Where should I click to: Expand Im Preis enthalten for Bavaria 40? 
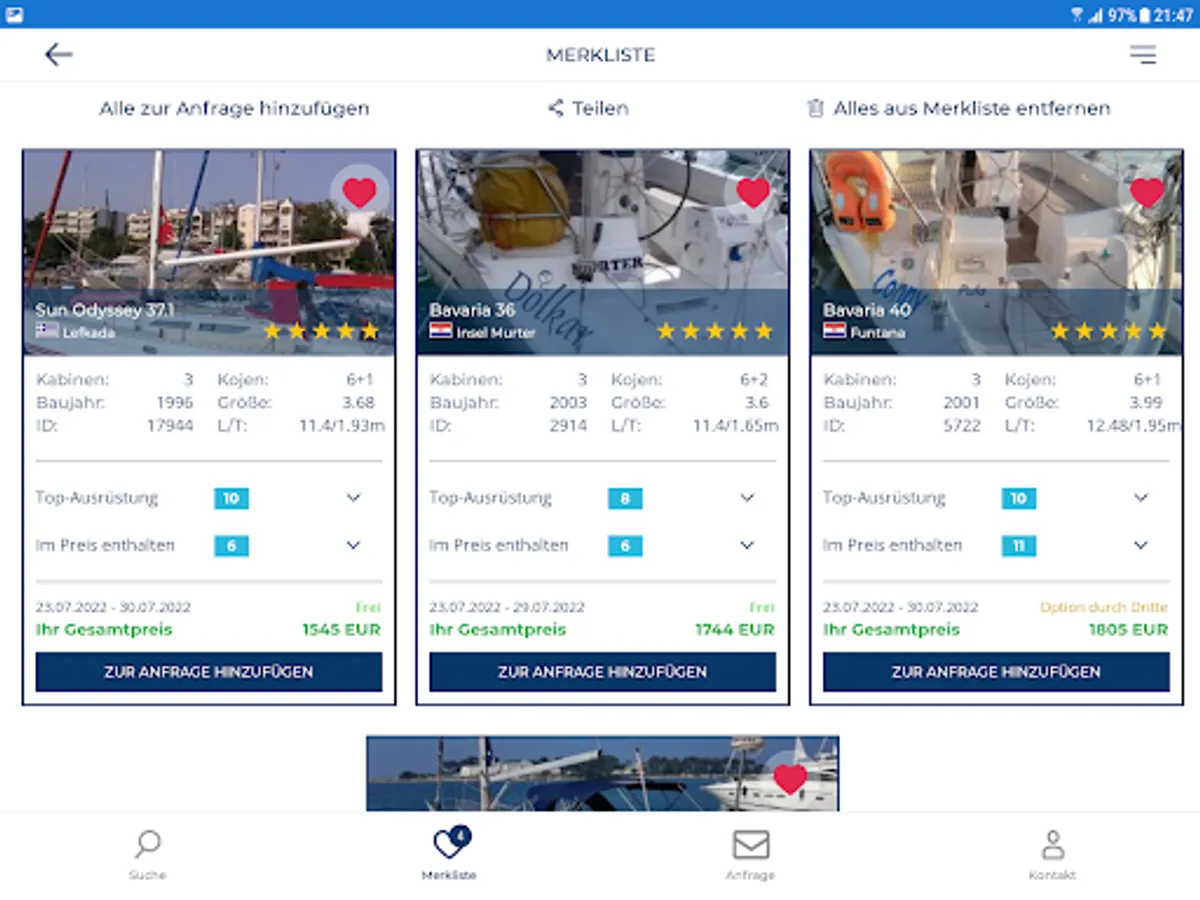(1141, 545)
